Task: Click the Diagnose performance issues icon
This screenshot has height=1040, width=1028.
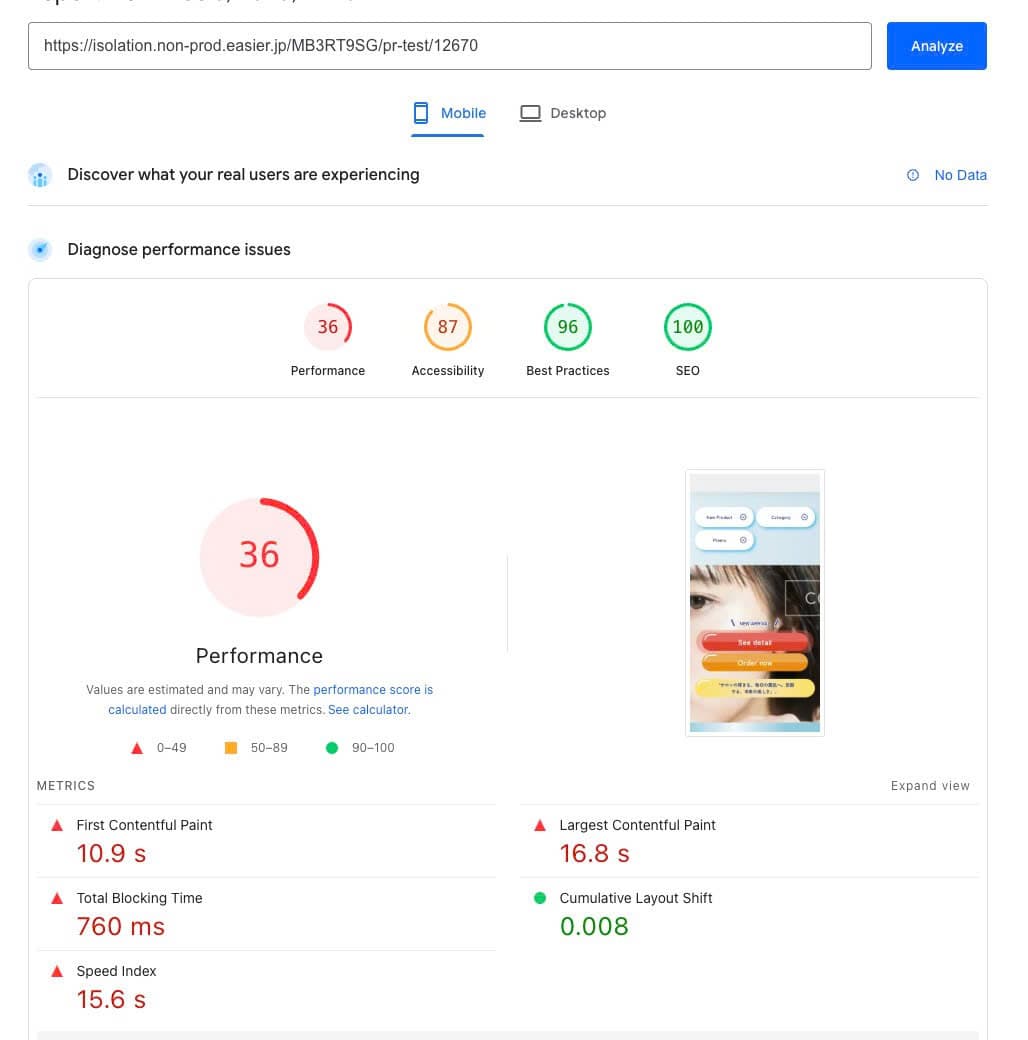Action: [40, 250]
